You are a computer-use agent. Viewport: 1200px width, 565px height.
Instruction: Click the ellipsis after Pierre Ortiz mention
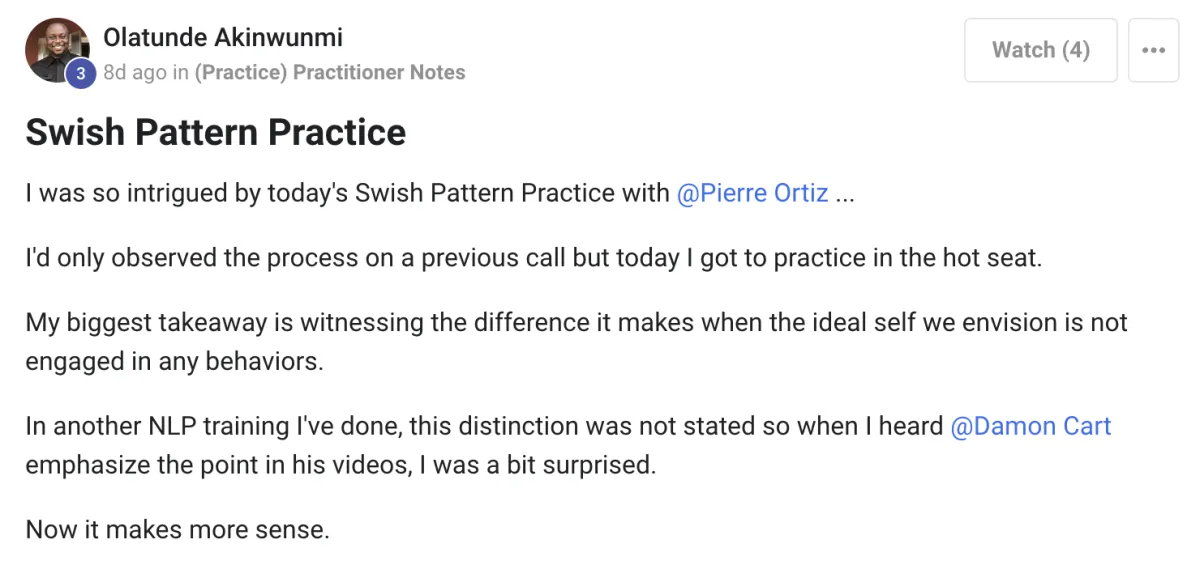(x=845, y=193)
